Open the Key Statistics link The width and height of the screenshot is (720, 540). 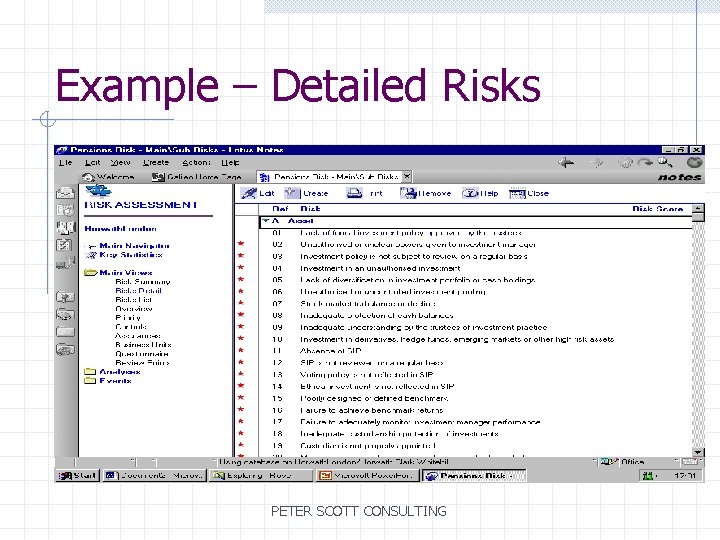pyautogui.click(x=130, y=255)
